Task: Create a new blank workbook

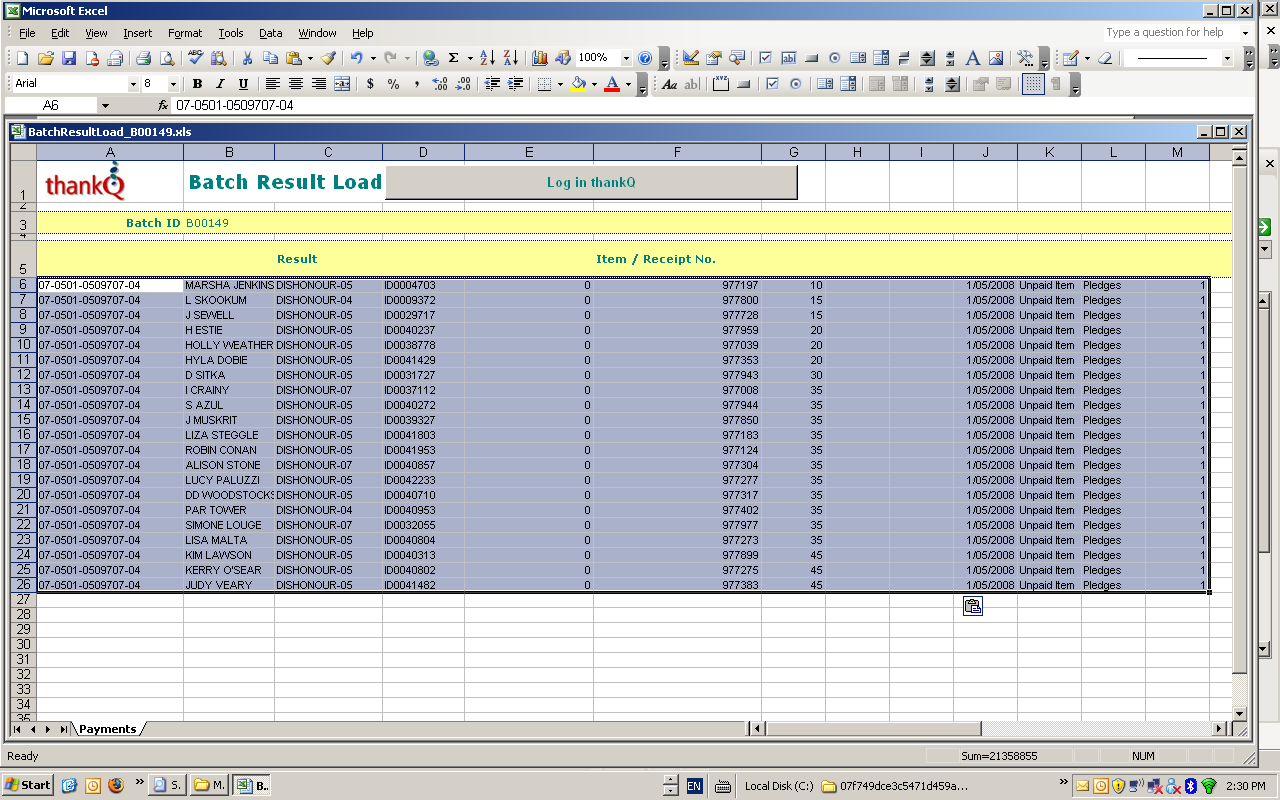Action: point(22,58)
